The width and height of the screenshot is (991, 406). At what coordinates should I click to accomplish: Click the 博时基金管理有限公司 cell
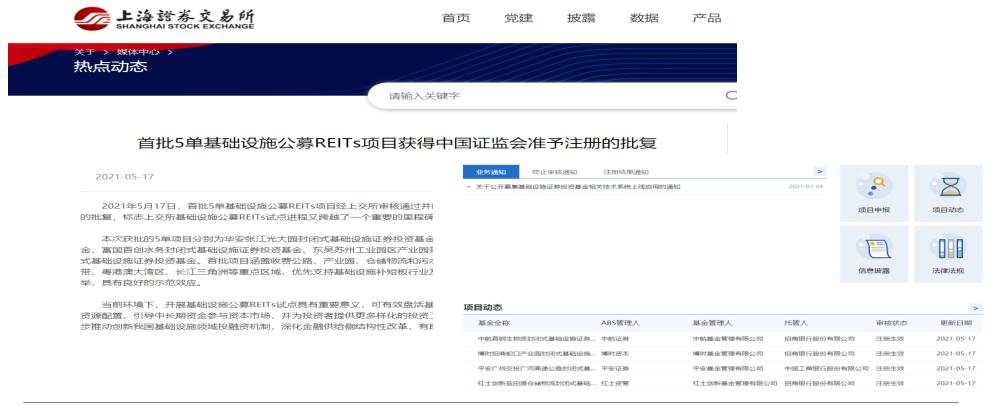click(727, 353)
